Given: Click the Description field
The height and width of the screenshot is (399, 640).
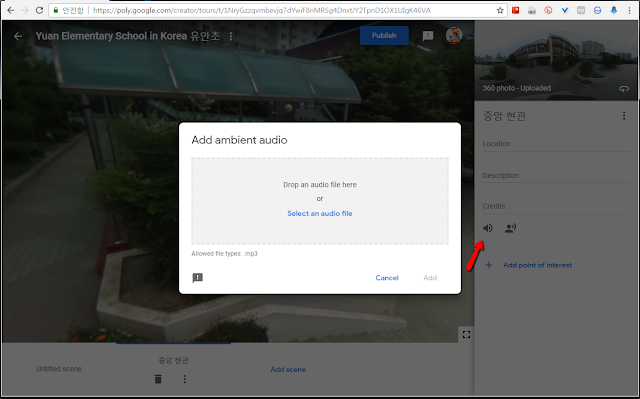Looking at the screenshot, I should coord(556,176).
